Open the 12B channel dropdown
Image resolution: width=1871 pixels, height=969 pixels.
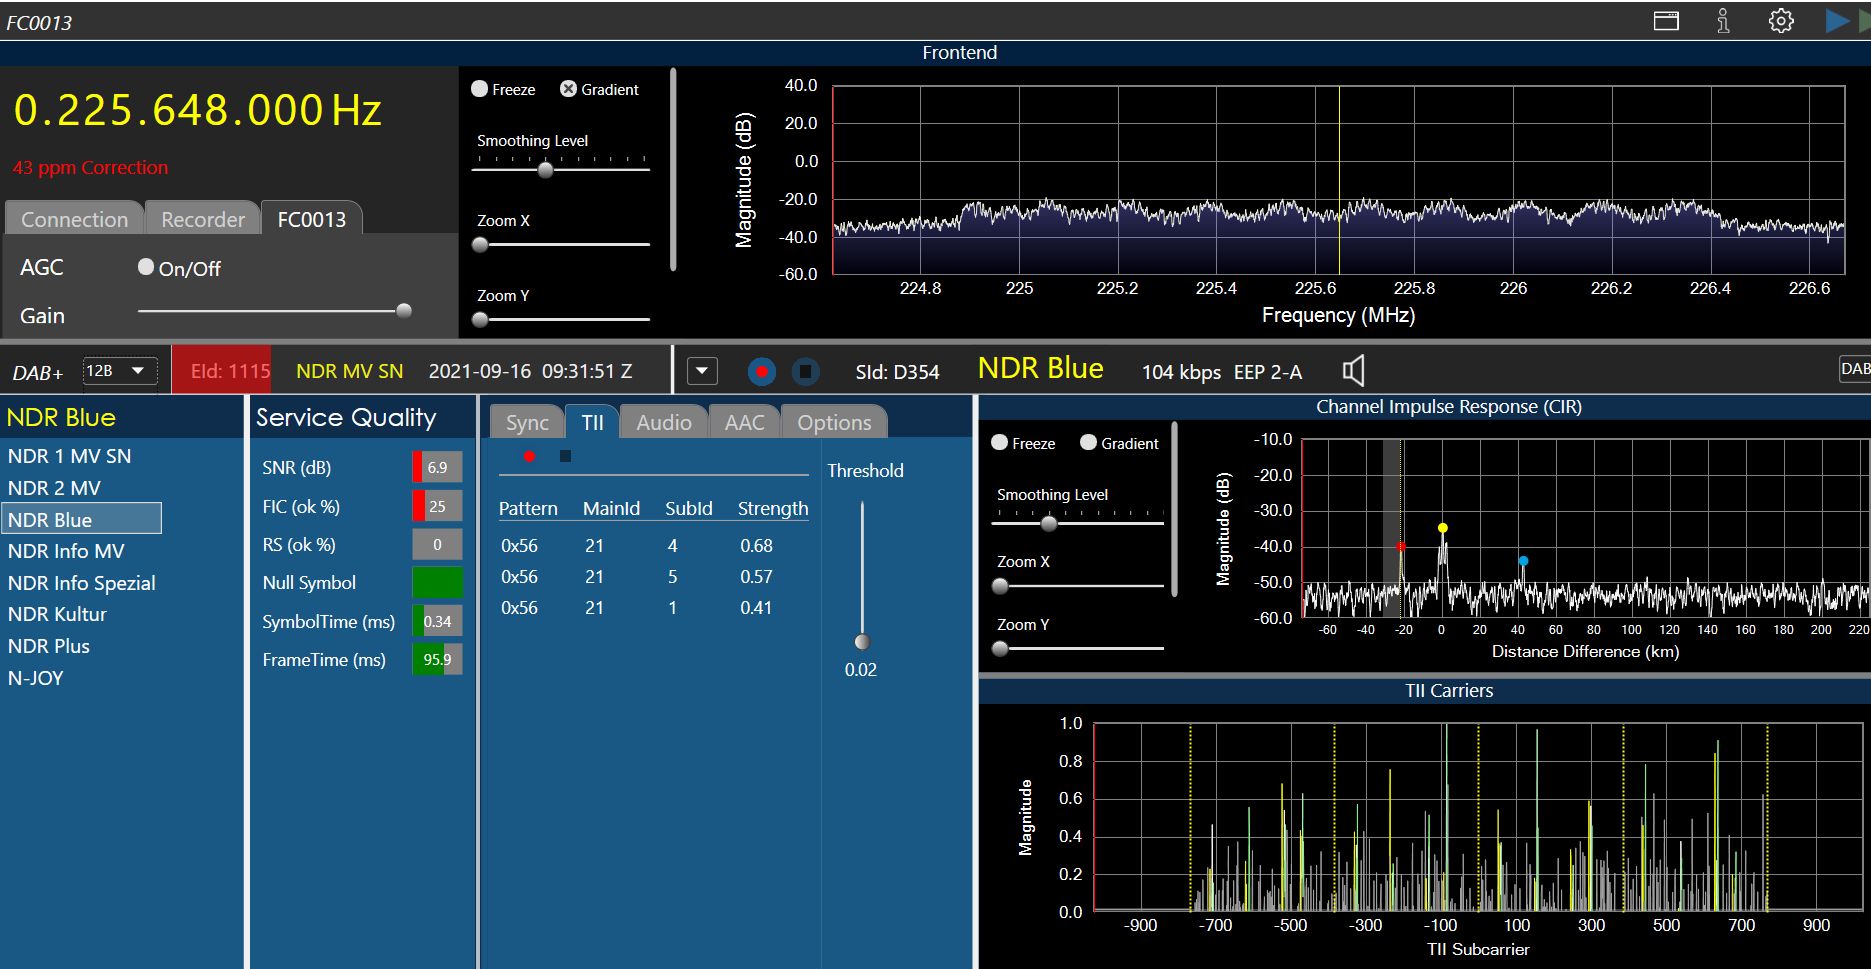118,371
